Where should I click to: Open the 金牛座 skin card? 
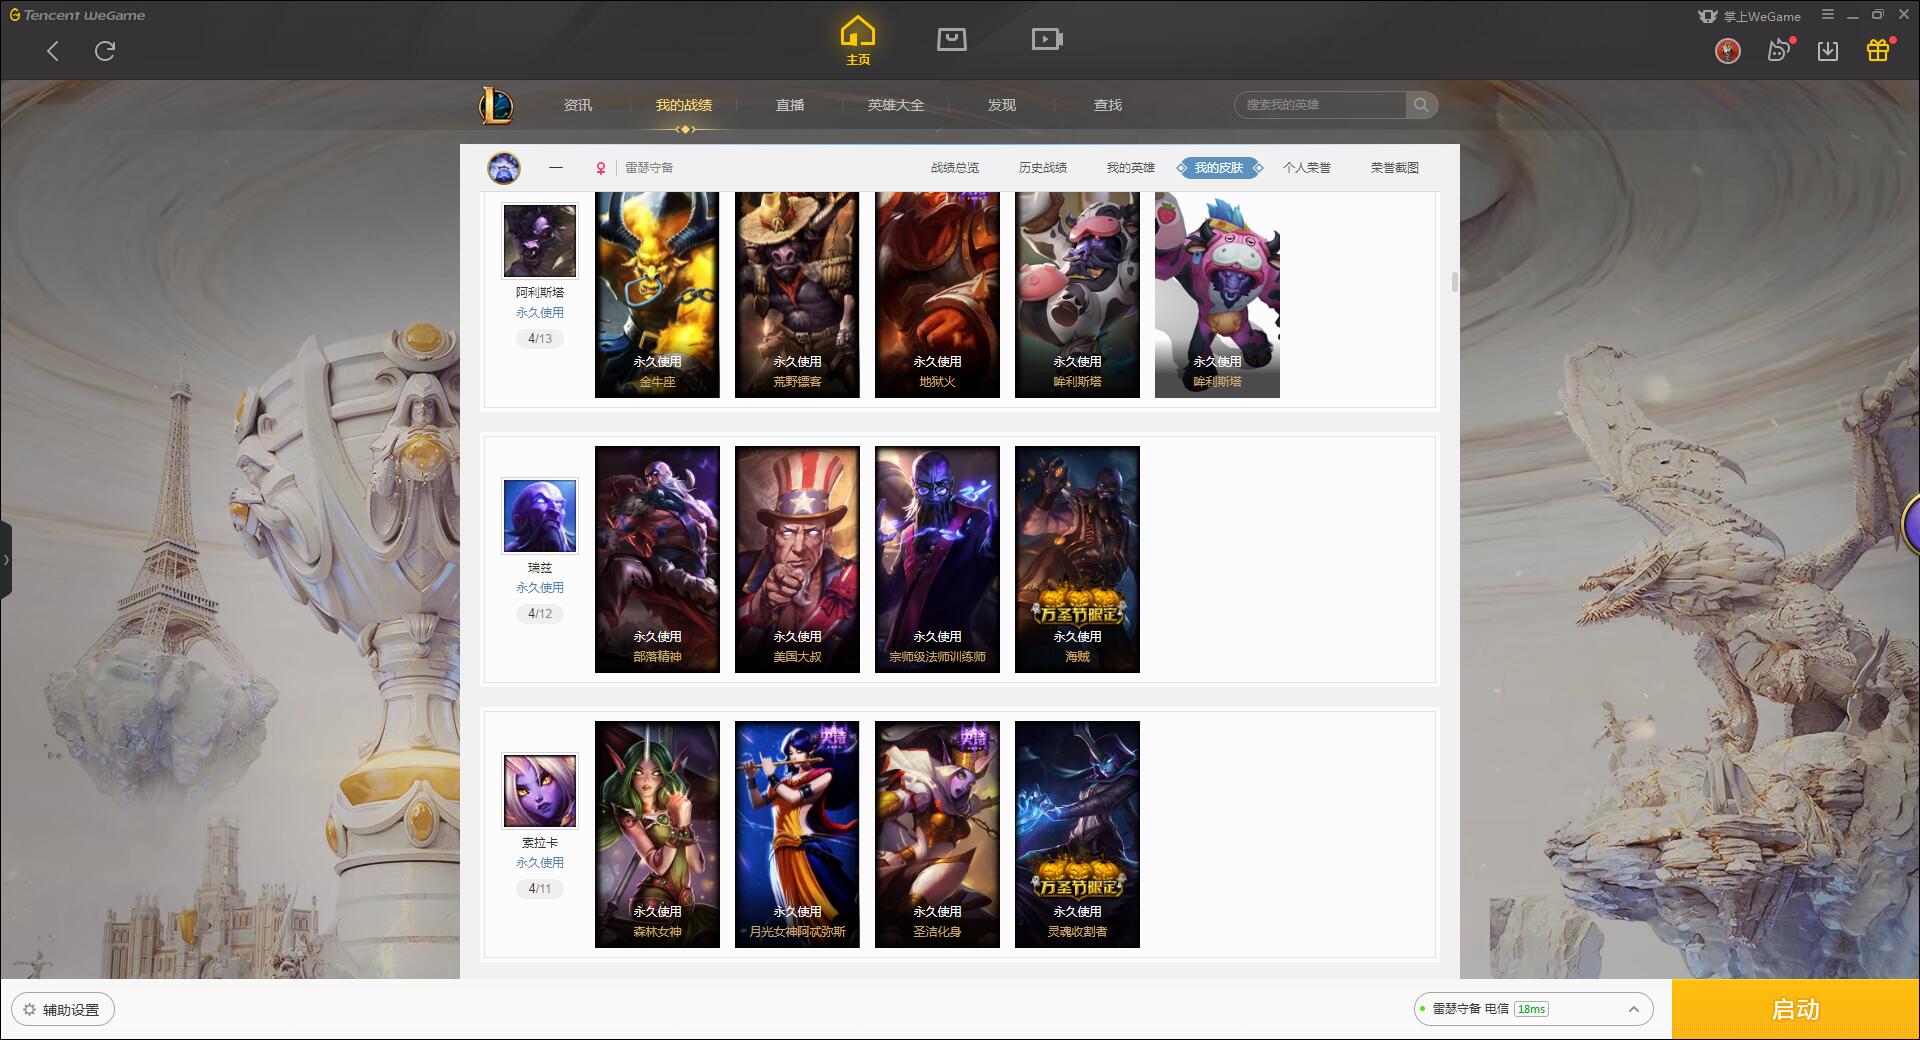657,295
